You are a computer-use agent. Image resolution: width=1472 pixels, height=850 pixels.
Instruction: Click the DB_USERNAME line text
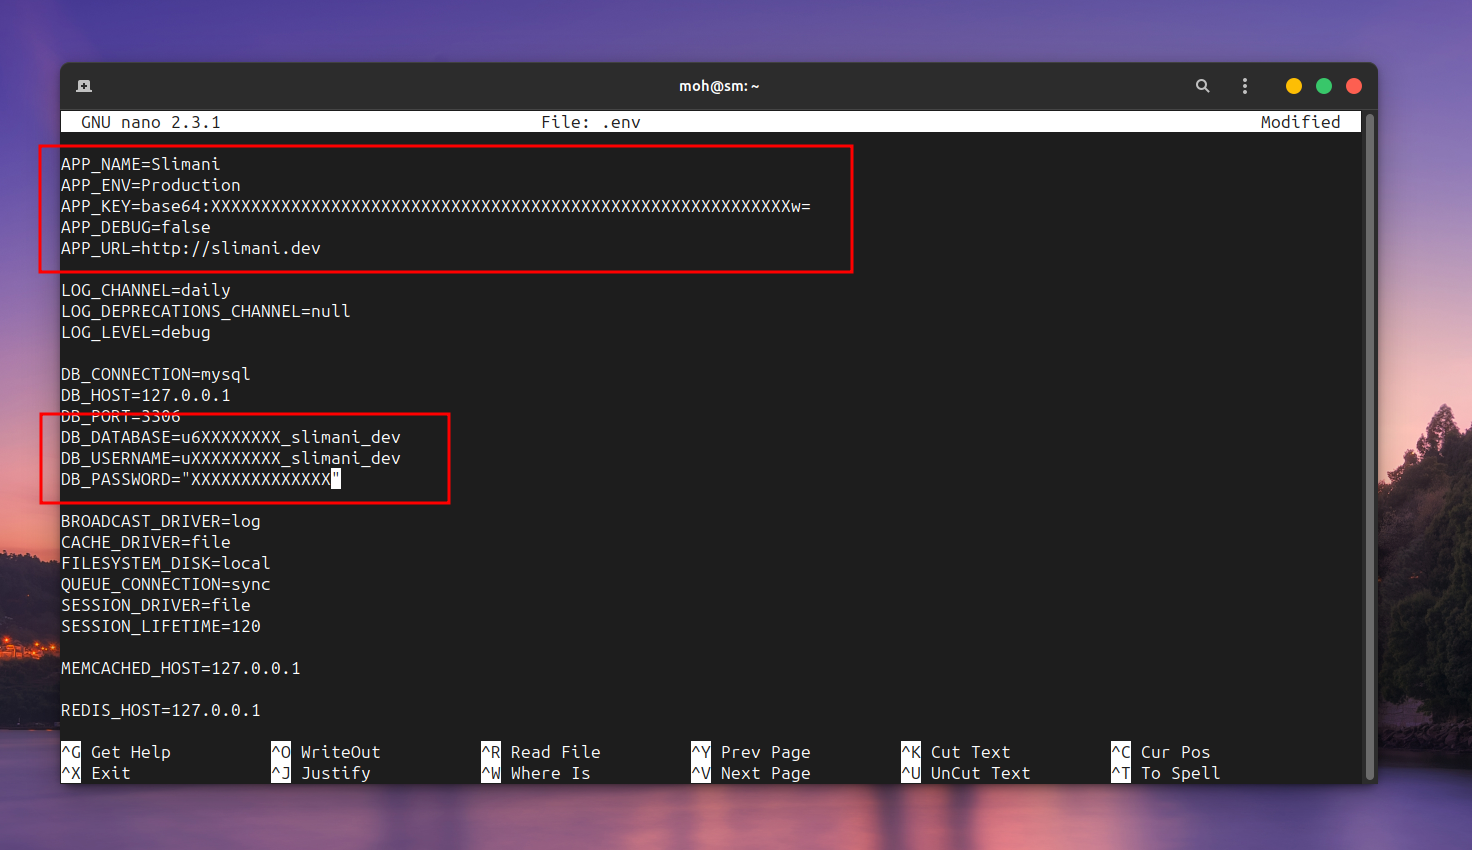click(x=230, y=458)
